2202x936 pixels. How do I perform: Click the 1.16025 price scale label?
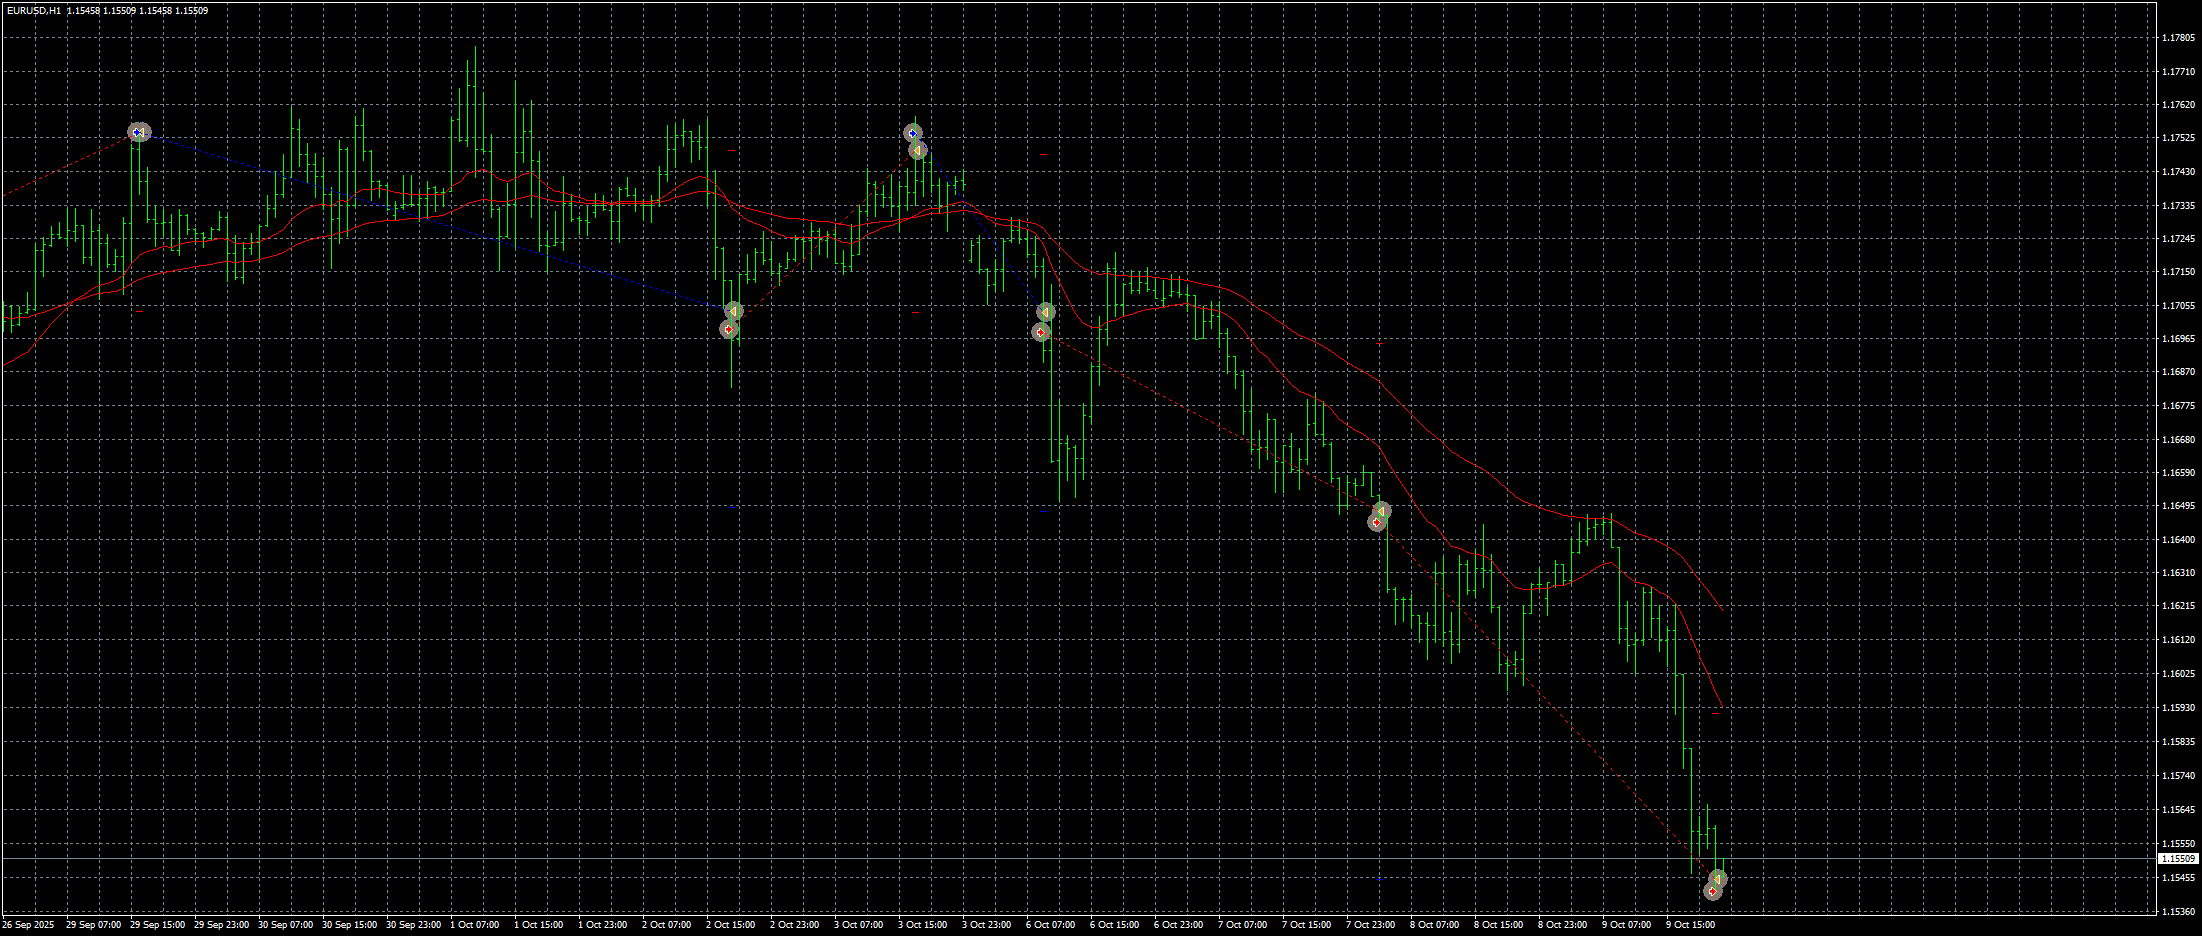click(x=2178, y=674)
